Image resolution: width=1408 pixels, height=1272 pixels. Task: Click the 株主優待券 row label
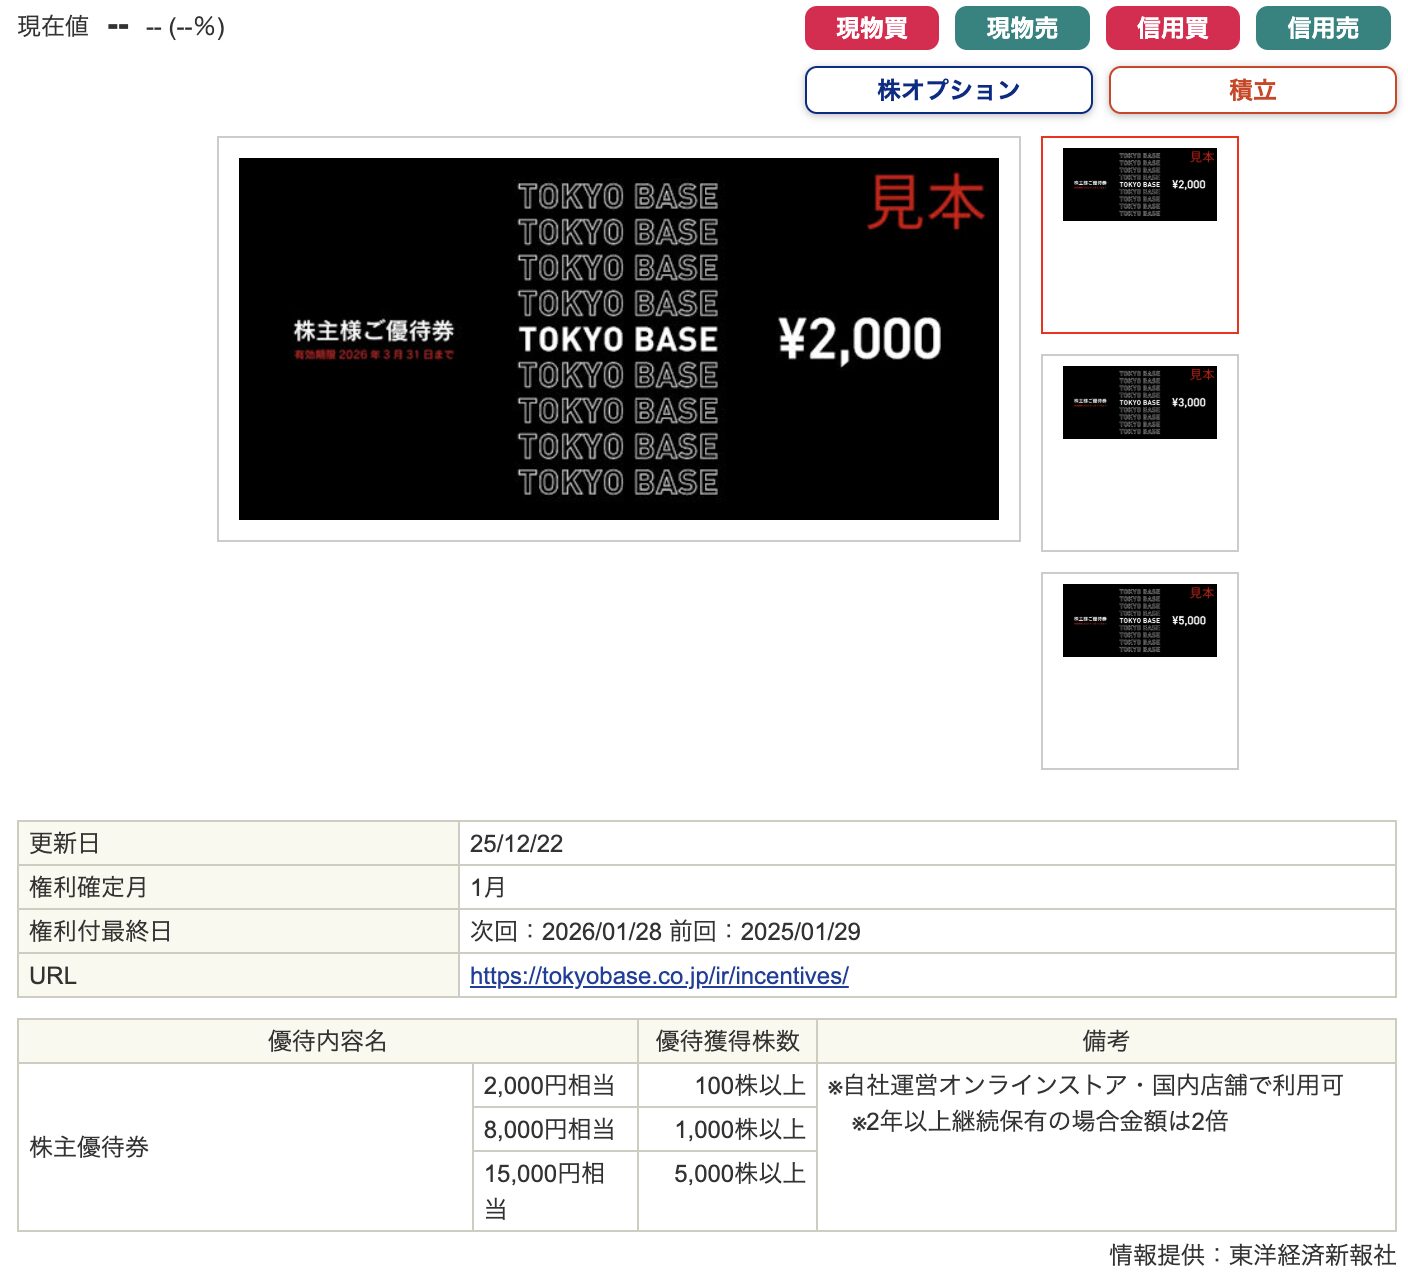(x=89, y=1147)
